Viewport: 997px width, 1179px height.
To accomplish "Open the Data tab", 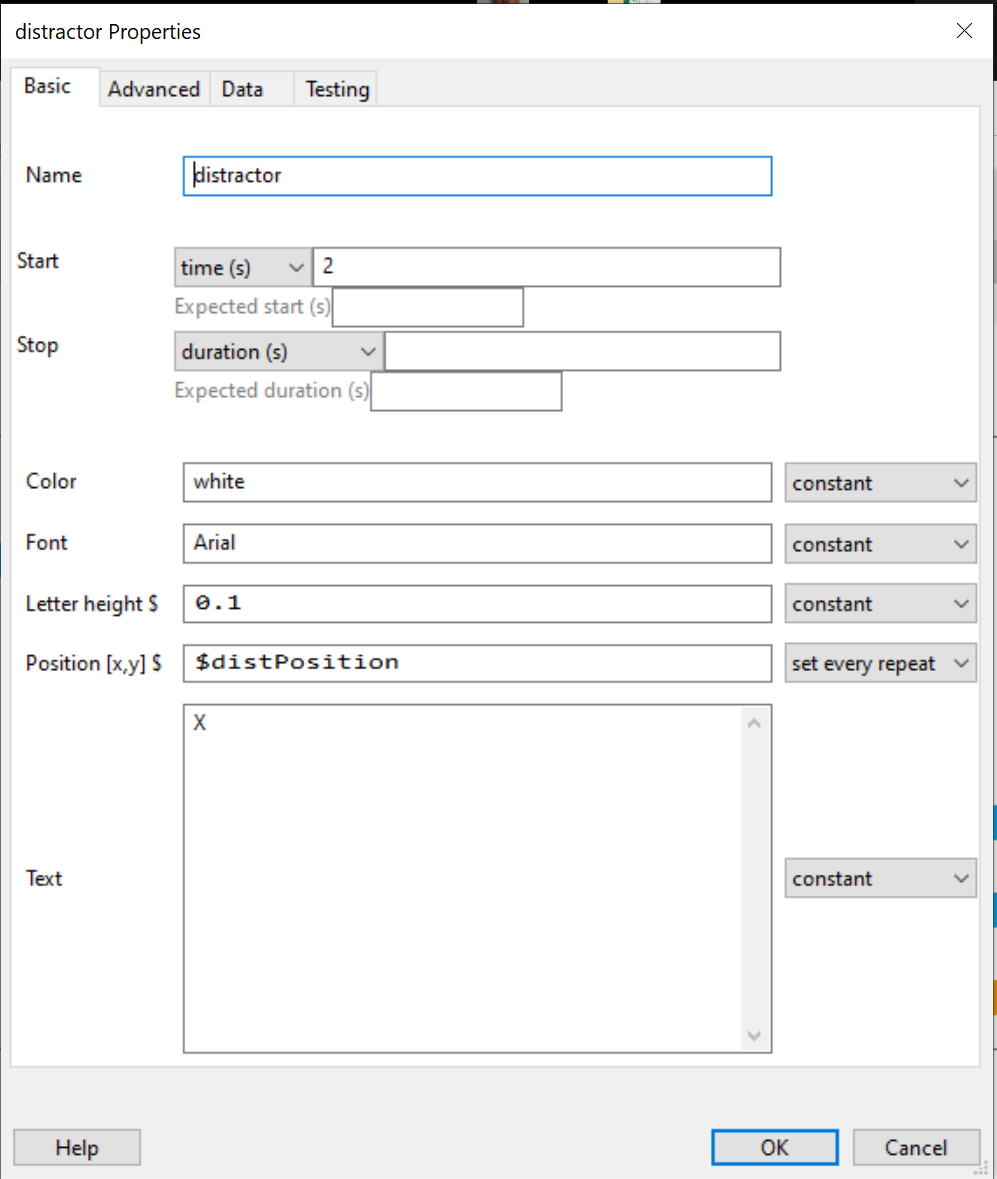I will (243, 89).
